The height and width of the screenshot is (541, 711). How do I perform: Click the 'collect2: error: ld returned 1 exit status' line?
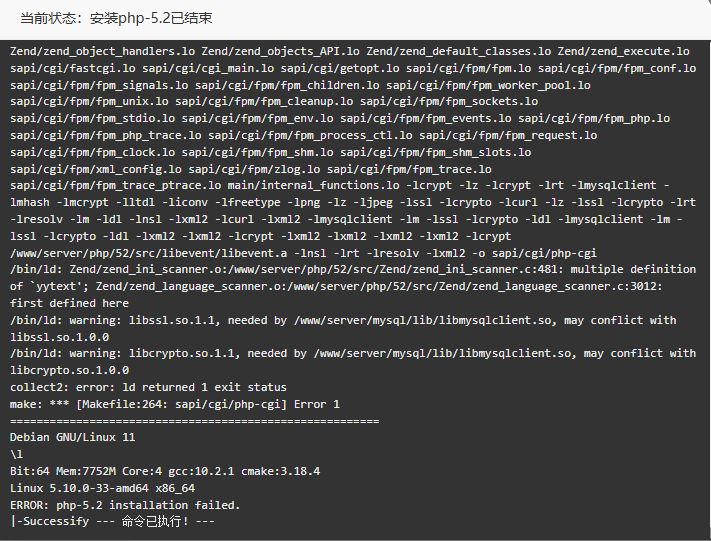[148, 387]
